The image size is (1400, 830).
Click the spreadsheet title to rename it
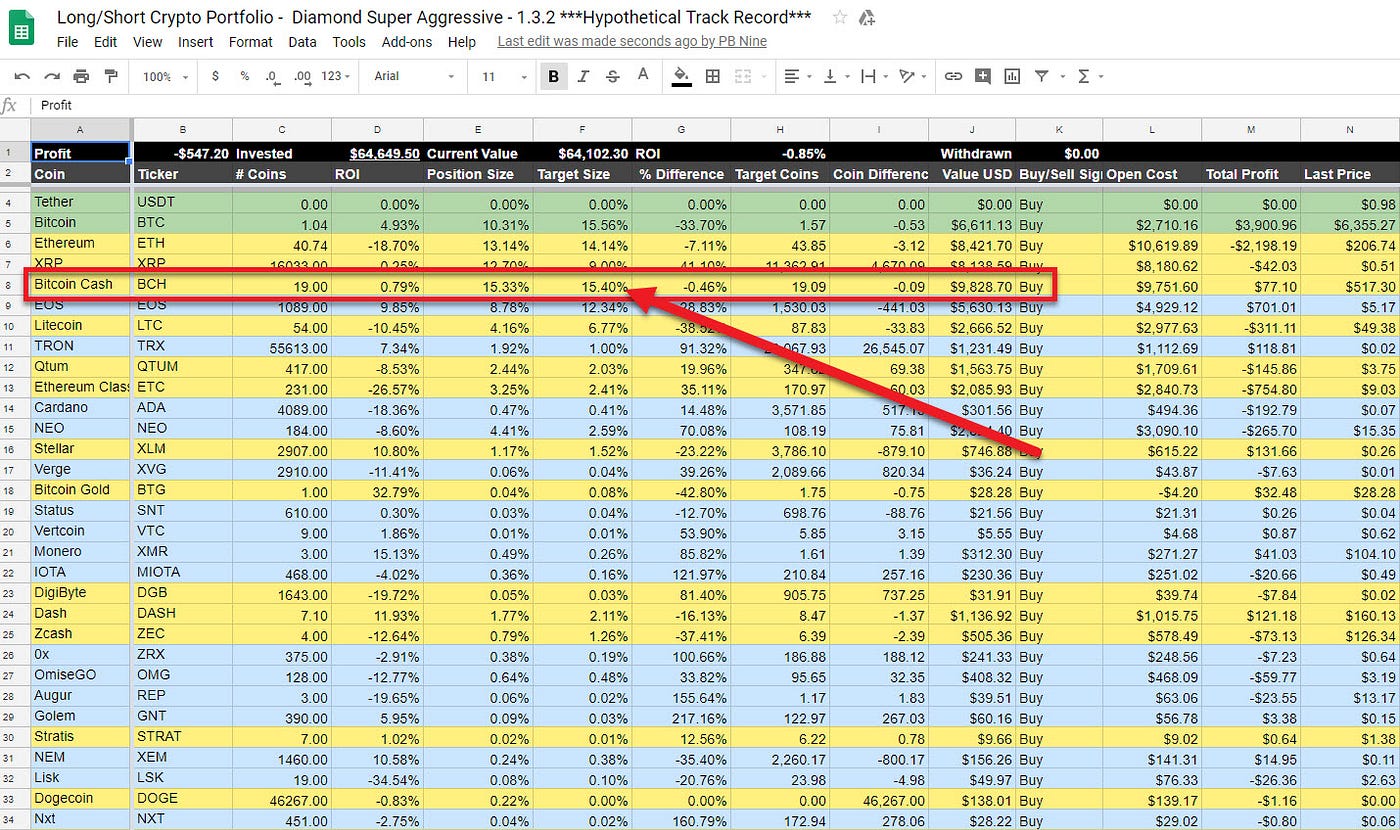pyautogui.click(x=433, y=17)
